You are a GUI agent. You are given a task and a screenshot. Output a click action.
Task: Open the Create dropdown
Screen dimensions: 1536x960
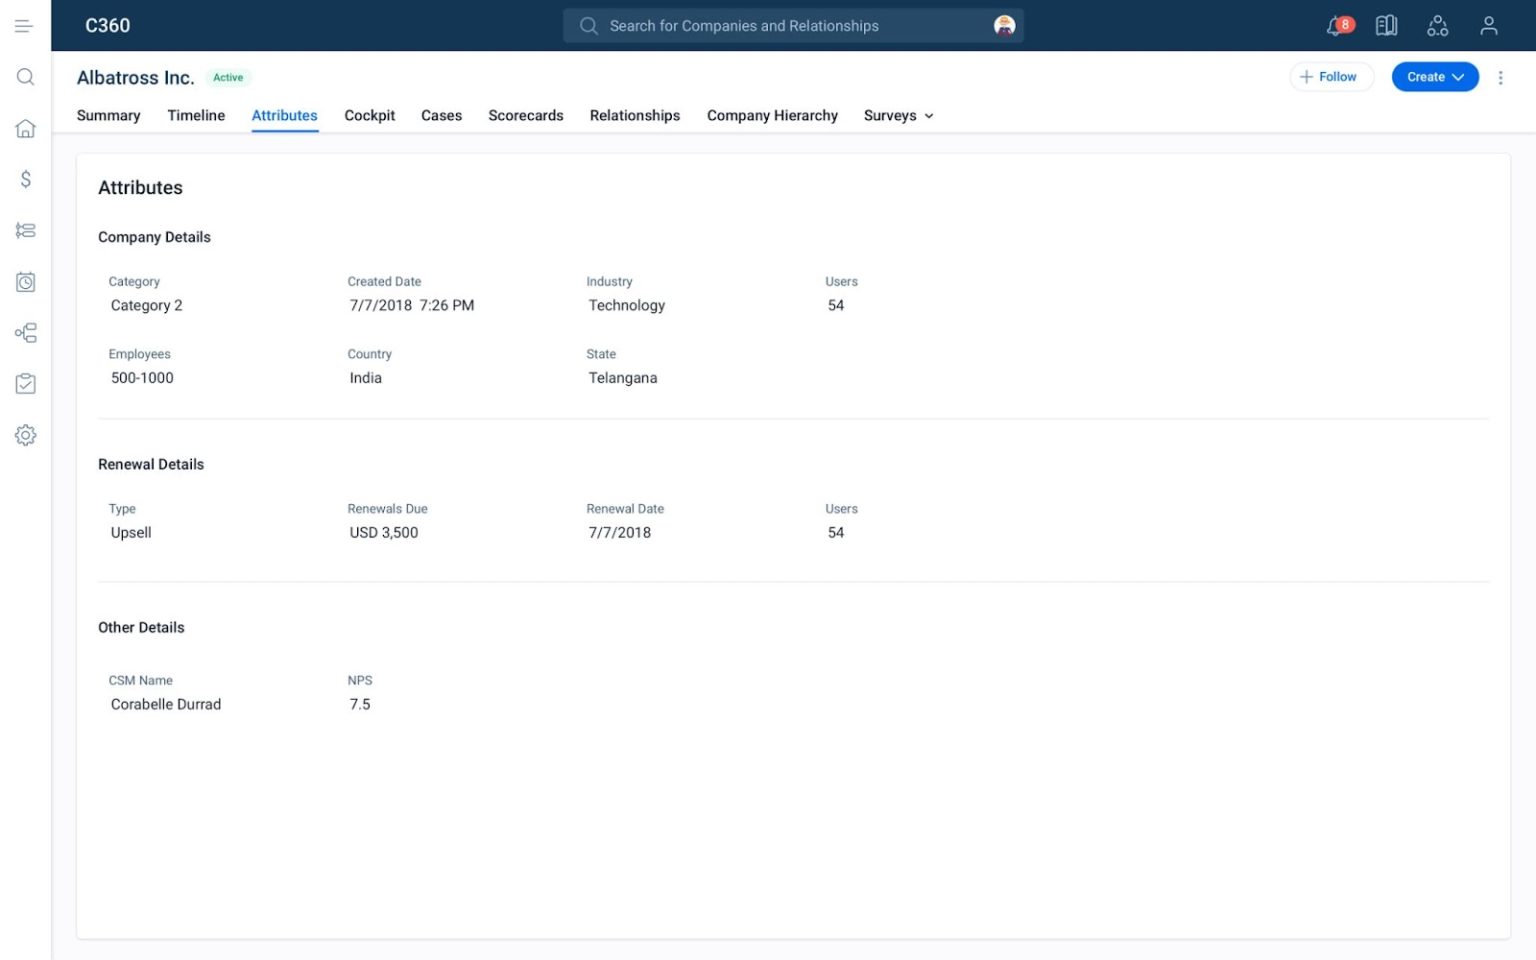(x=1435, y=76)
